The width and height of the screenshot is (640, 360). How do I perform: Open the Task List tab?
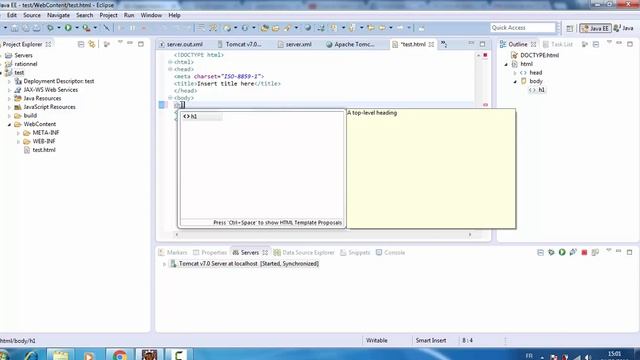pos(558,44)
